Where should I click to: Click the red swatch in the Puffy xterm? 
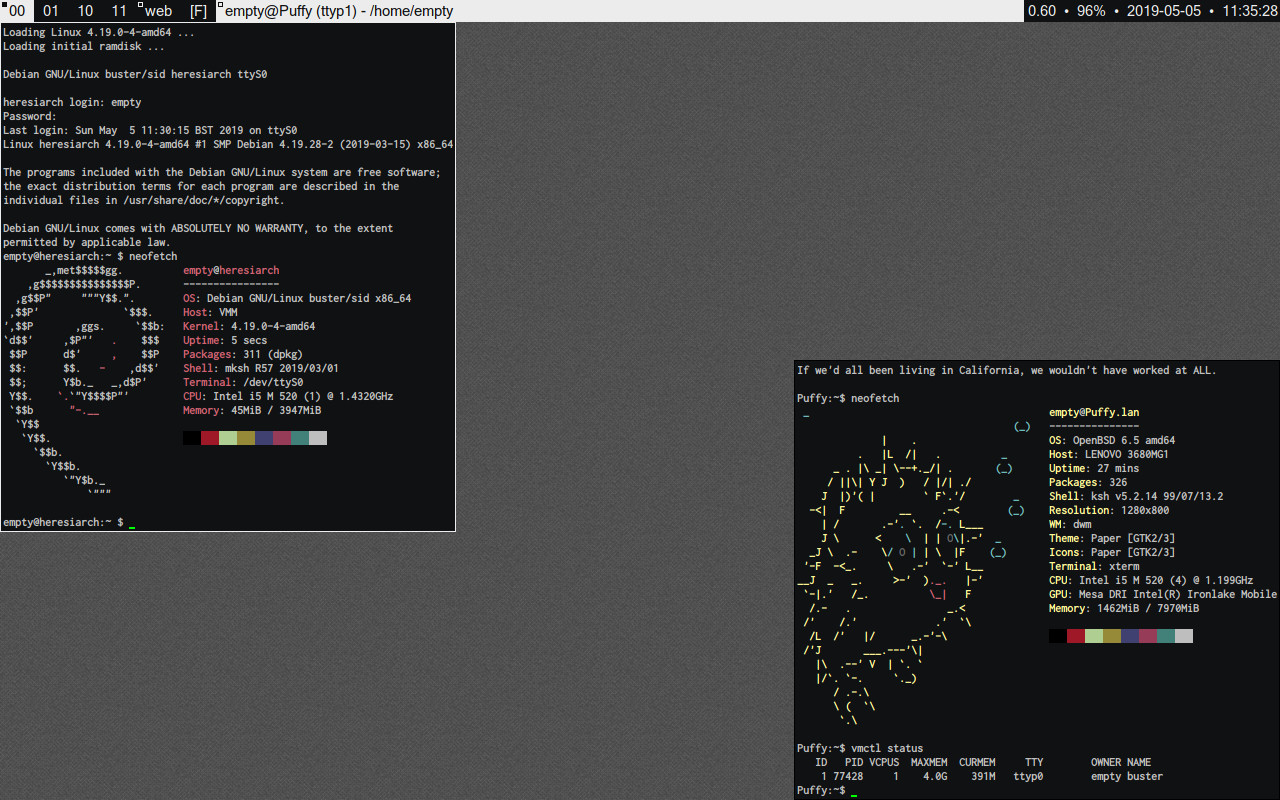coord(1076,636)
